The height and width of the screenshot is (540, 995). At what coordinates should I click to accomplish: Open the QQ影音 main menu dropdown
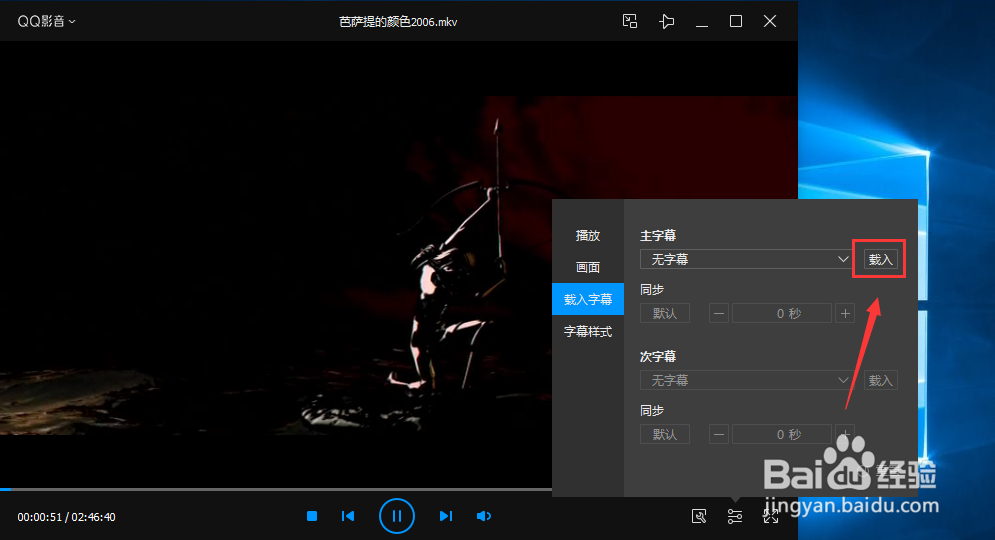(46, 22)
